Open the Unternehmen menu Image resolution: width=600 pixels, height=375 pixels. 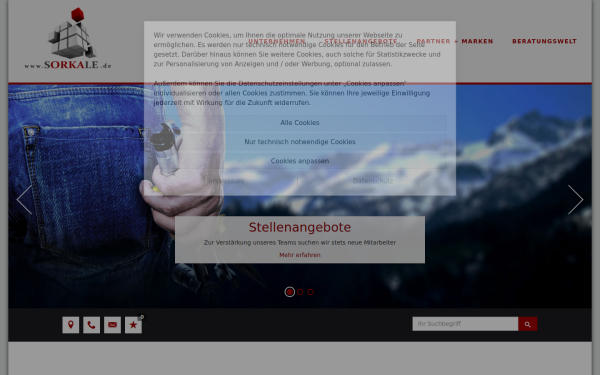tap(277, 41)
